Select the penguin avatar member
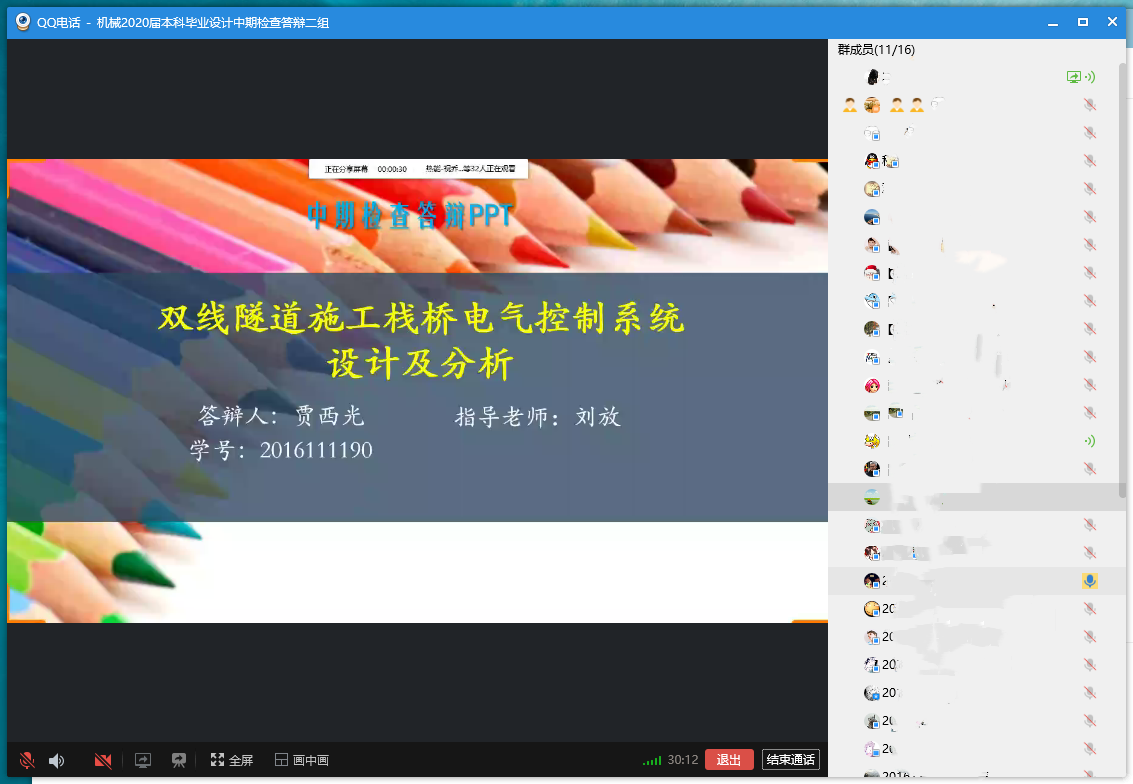This screenshot has width=1133, height=784. click(x=872, y=161)
